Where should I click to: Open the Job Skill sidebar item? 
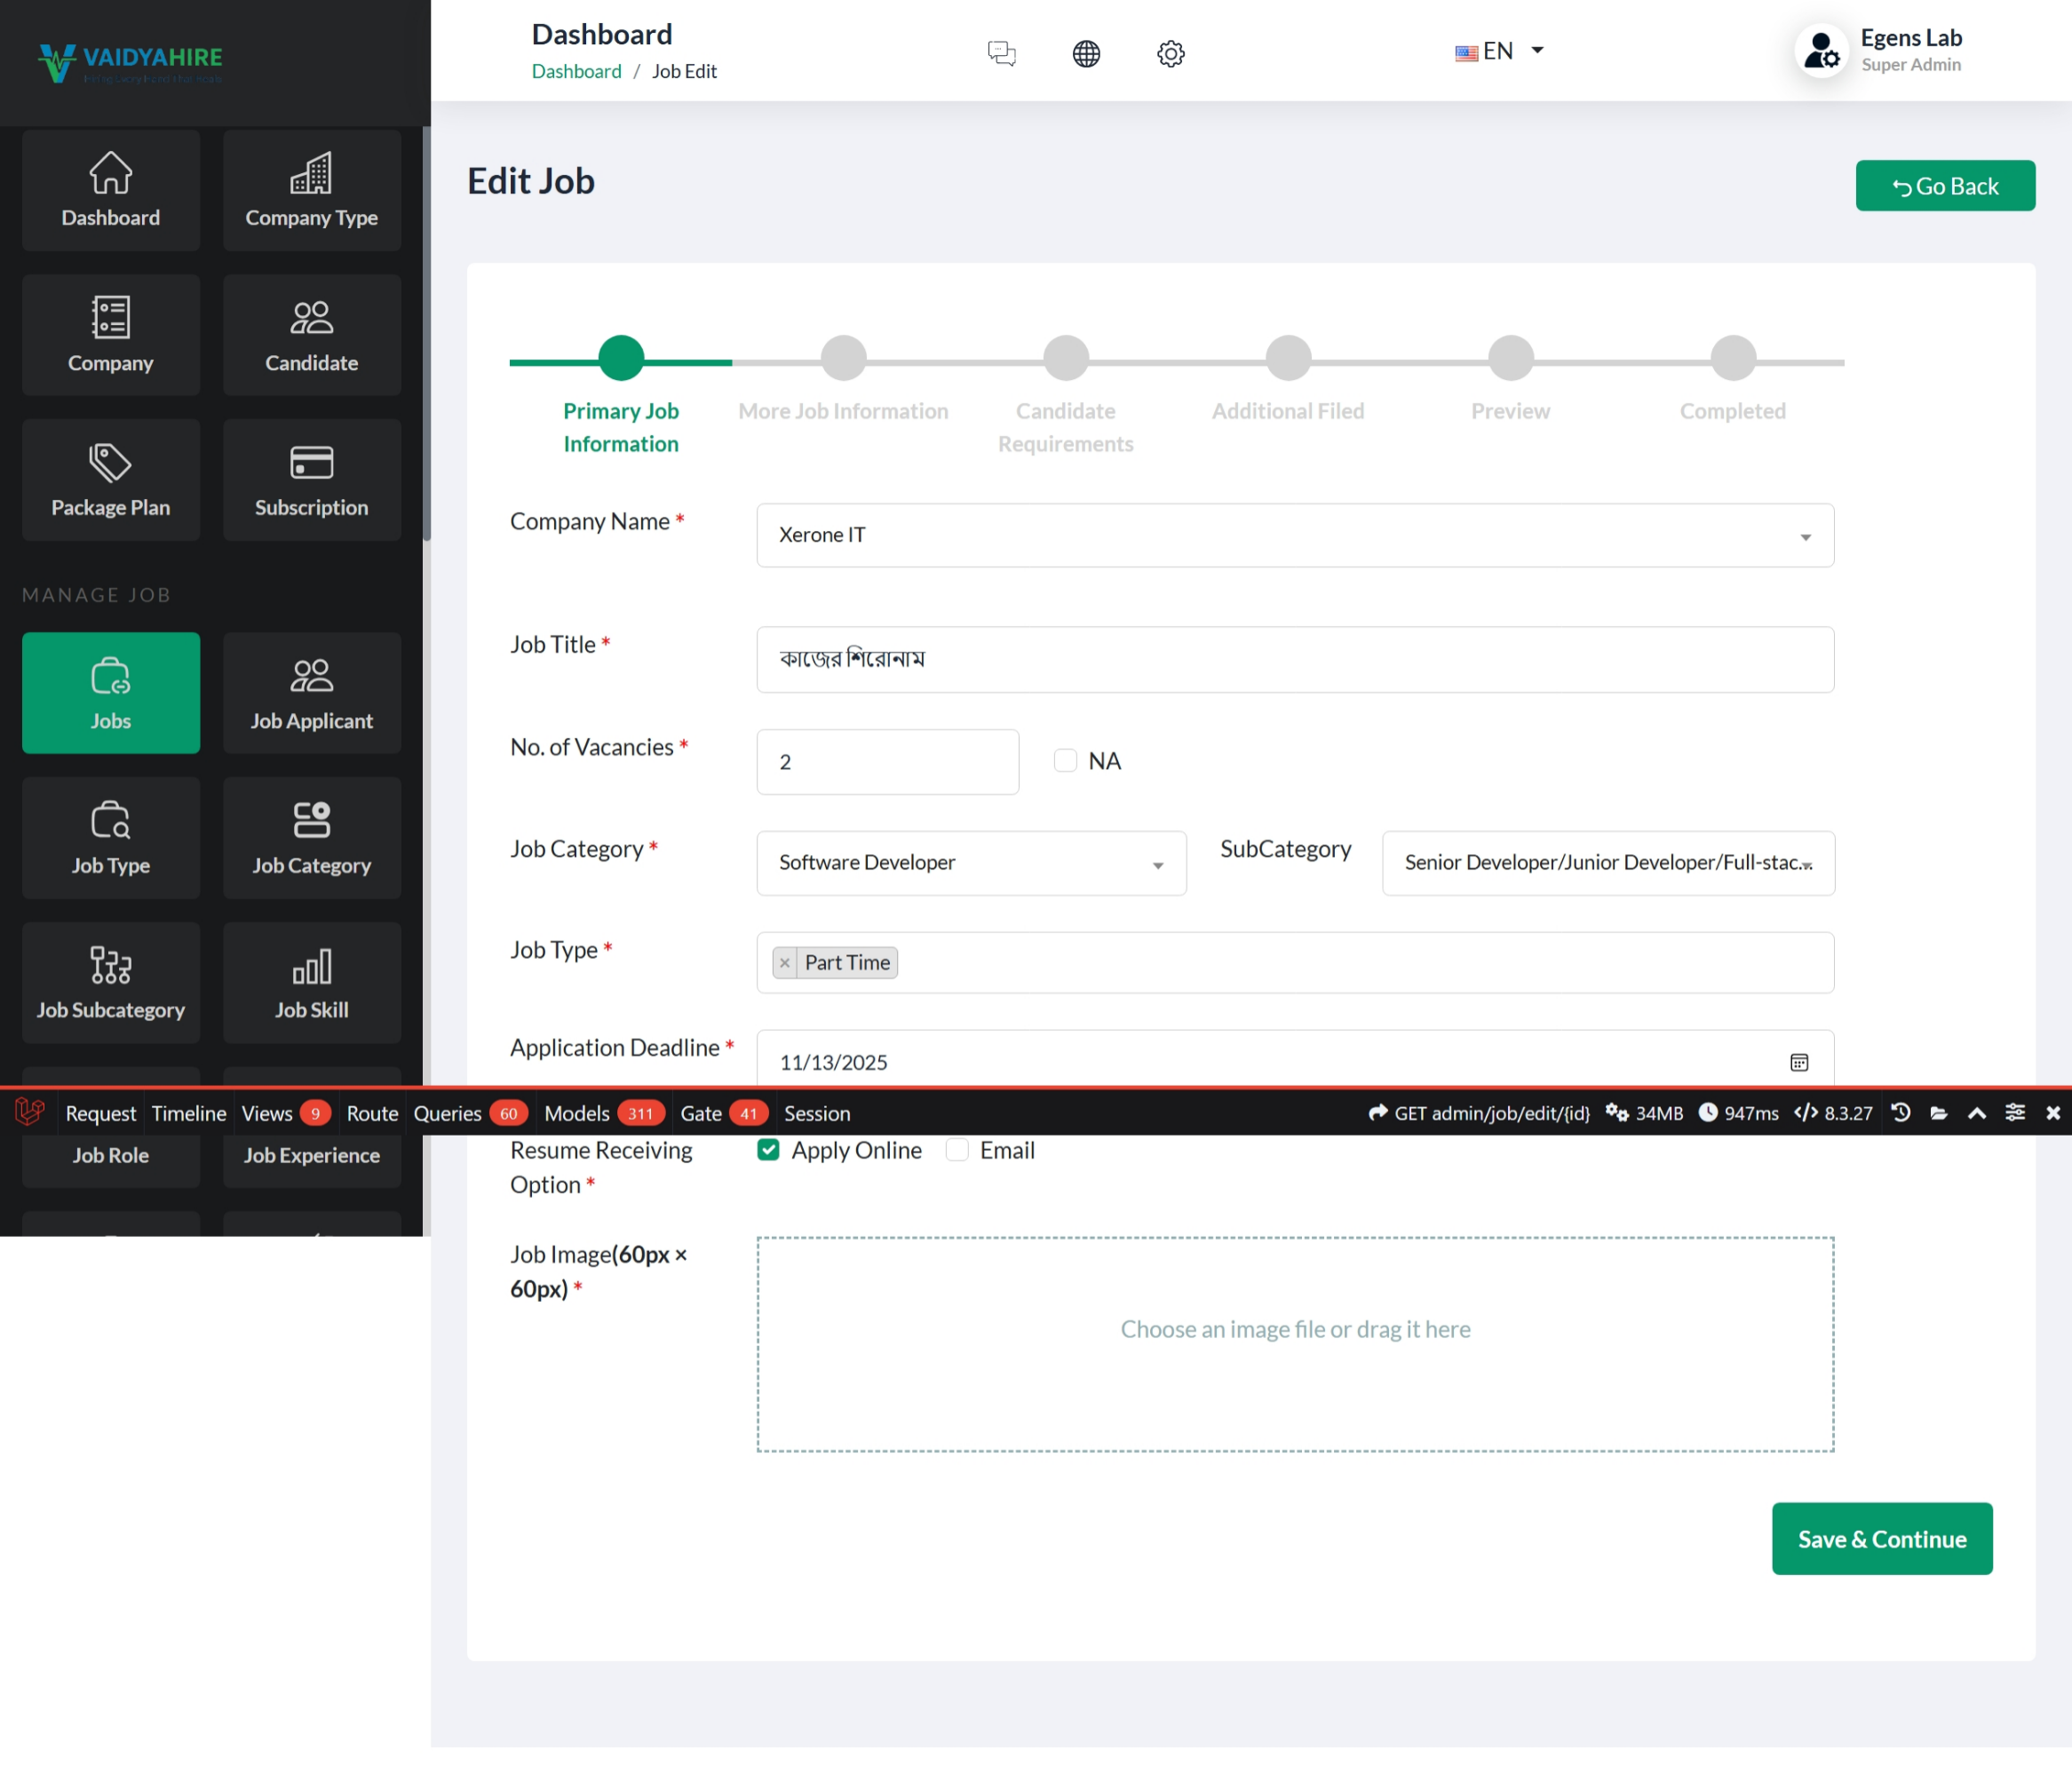click(311, 983)
